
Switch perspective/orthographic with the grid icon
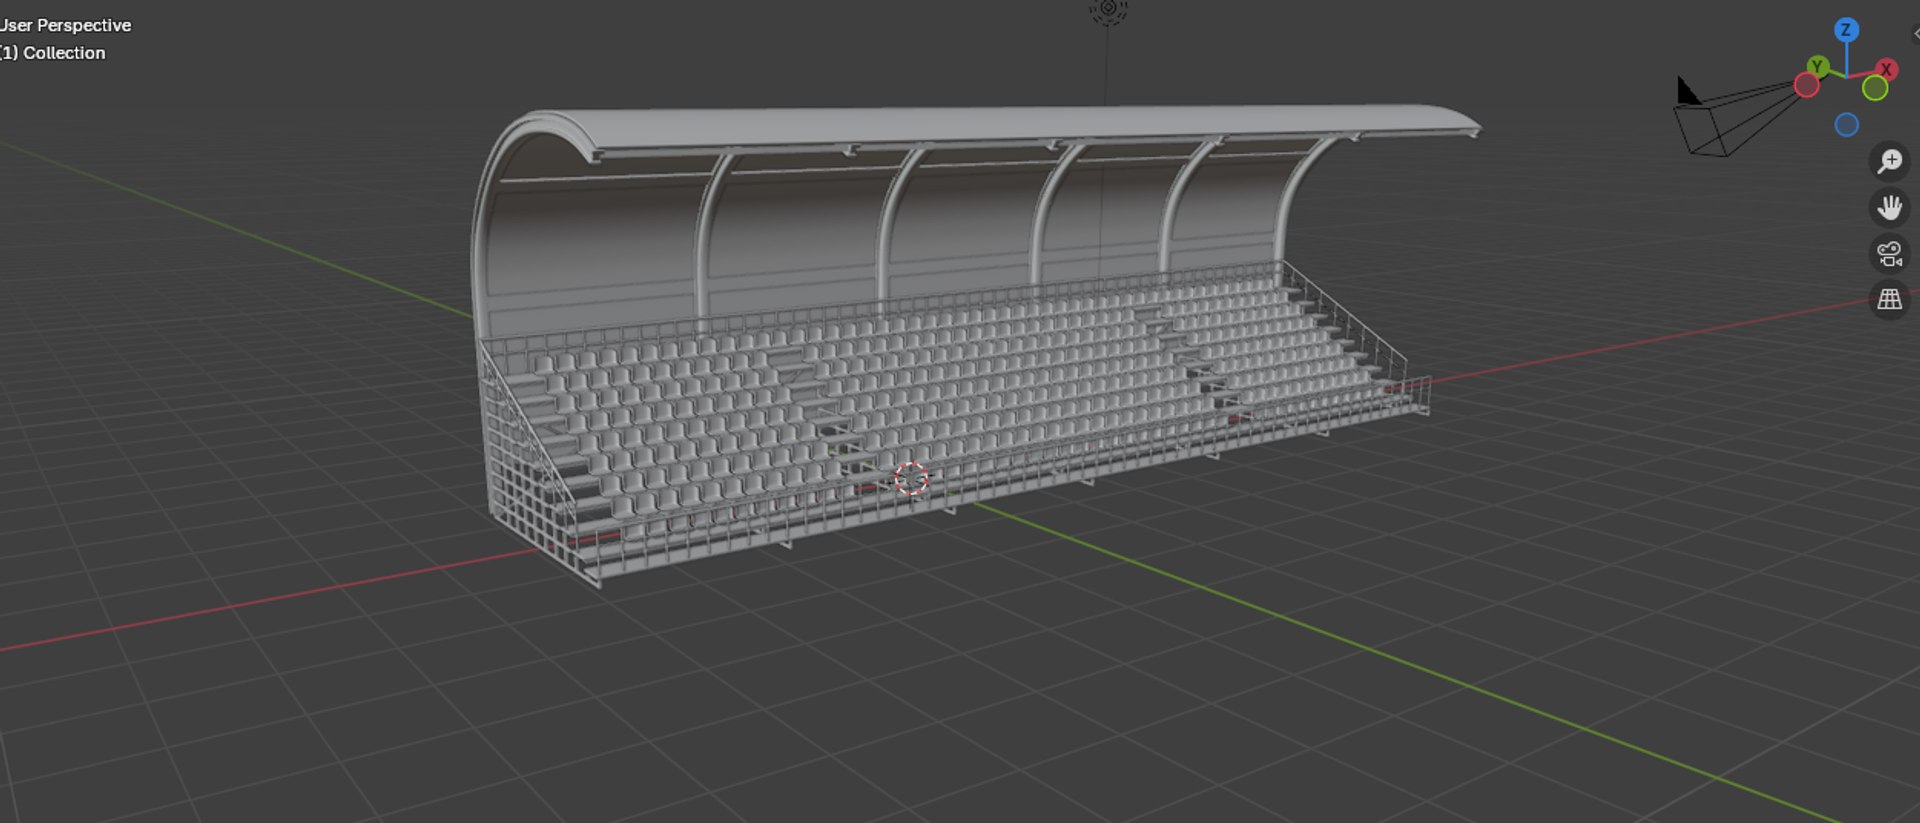click(x=1889, y=299)
